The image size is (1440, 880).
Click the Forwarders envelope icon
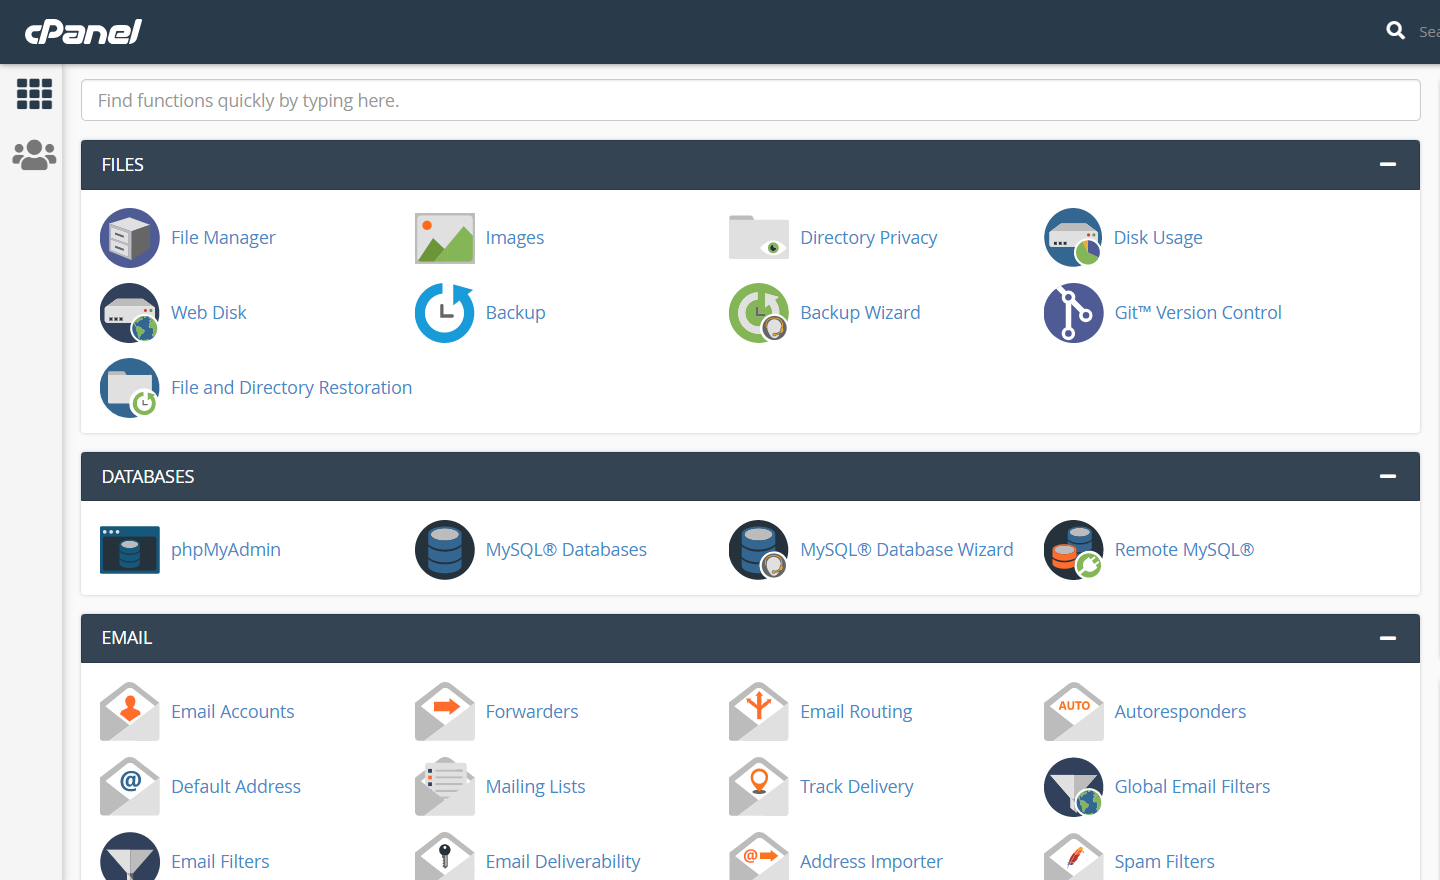click(445, 712)
